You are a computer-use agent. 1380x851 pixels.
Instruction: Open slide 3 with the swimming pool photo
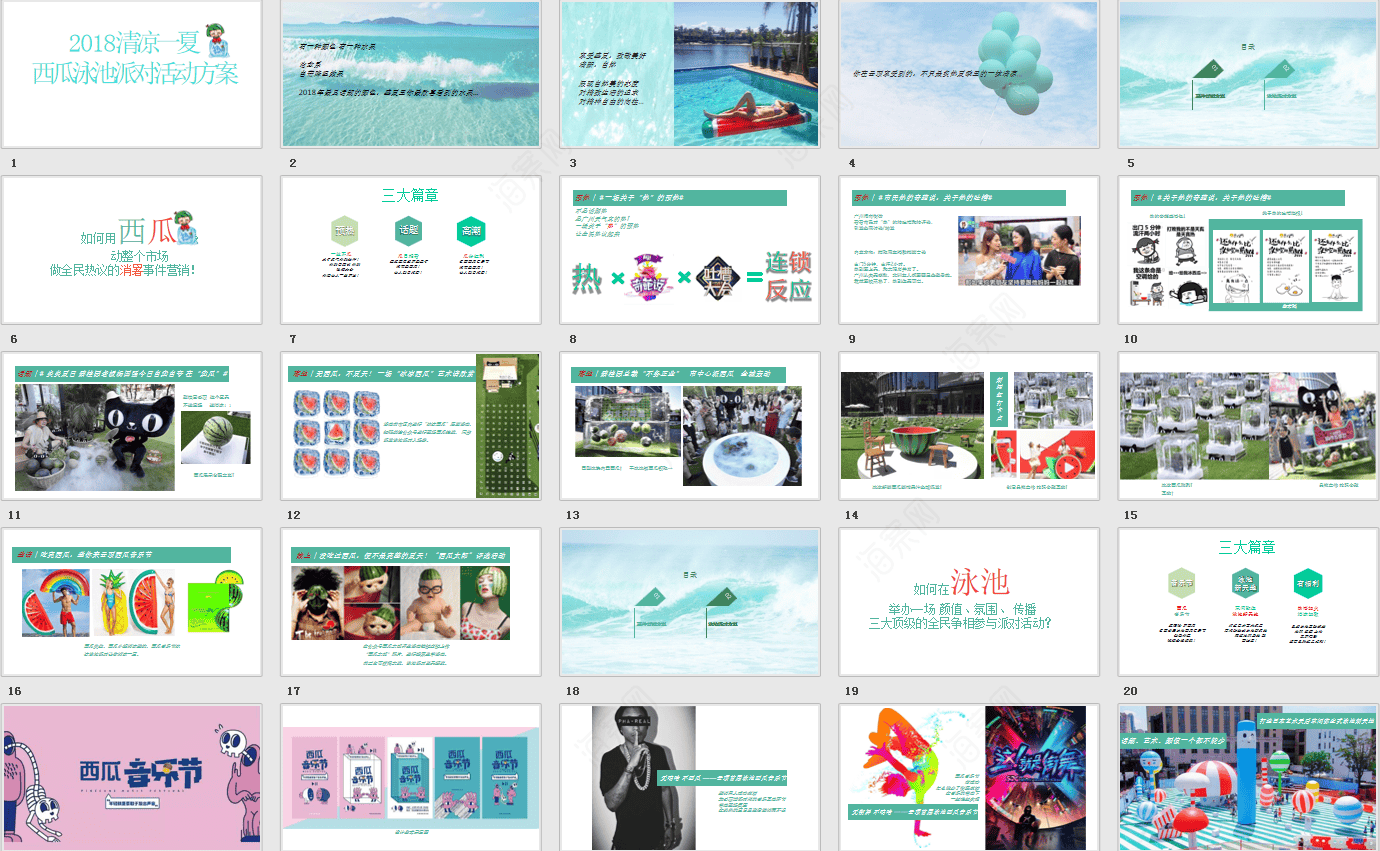pos(690,74)
